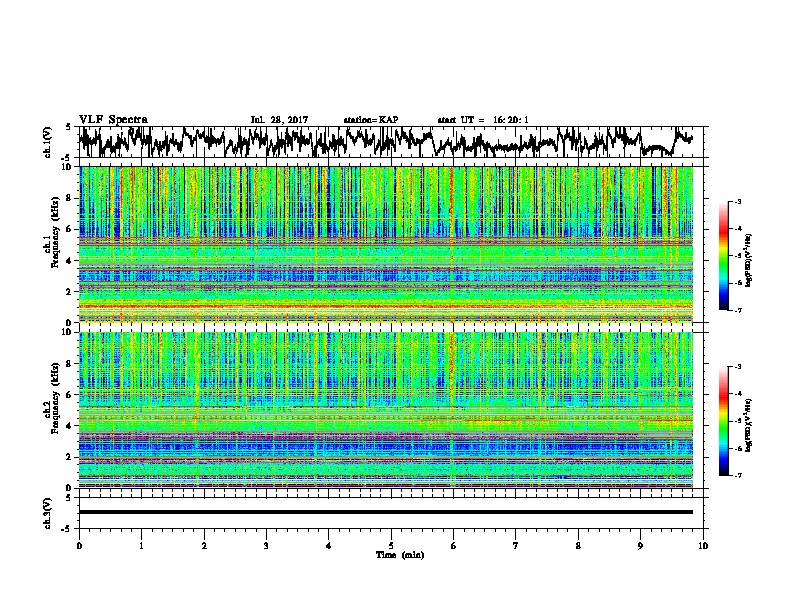Click the "5" tick on the time axis
Viewport: 792px width, 612px height.
click(x=391, y=546)
